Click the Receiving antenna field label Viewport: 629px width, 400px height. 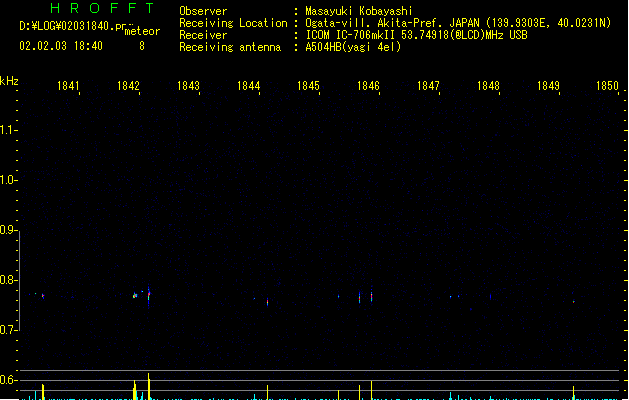click(230, 47)
